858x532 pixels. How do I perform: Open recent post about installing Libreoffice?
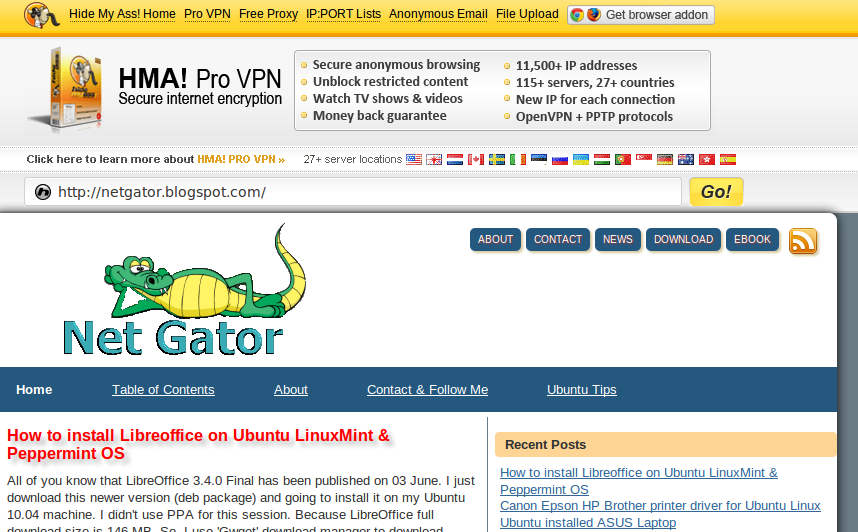(639, 481)
